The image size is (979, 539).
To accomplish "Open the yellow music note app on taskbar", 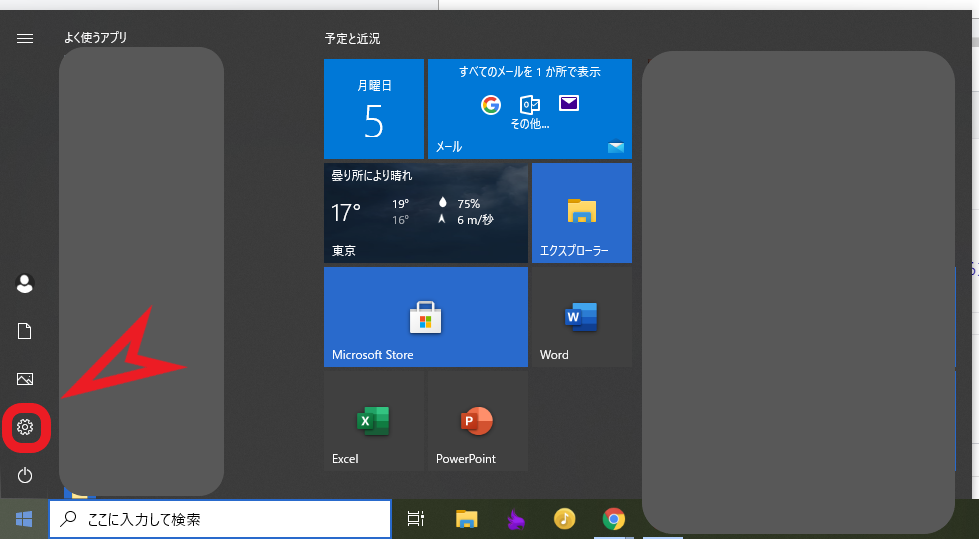I will tap(564, 518).
